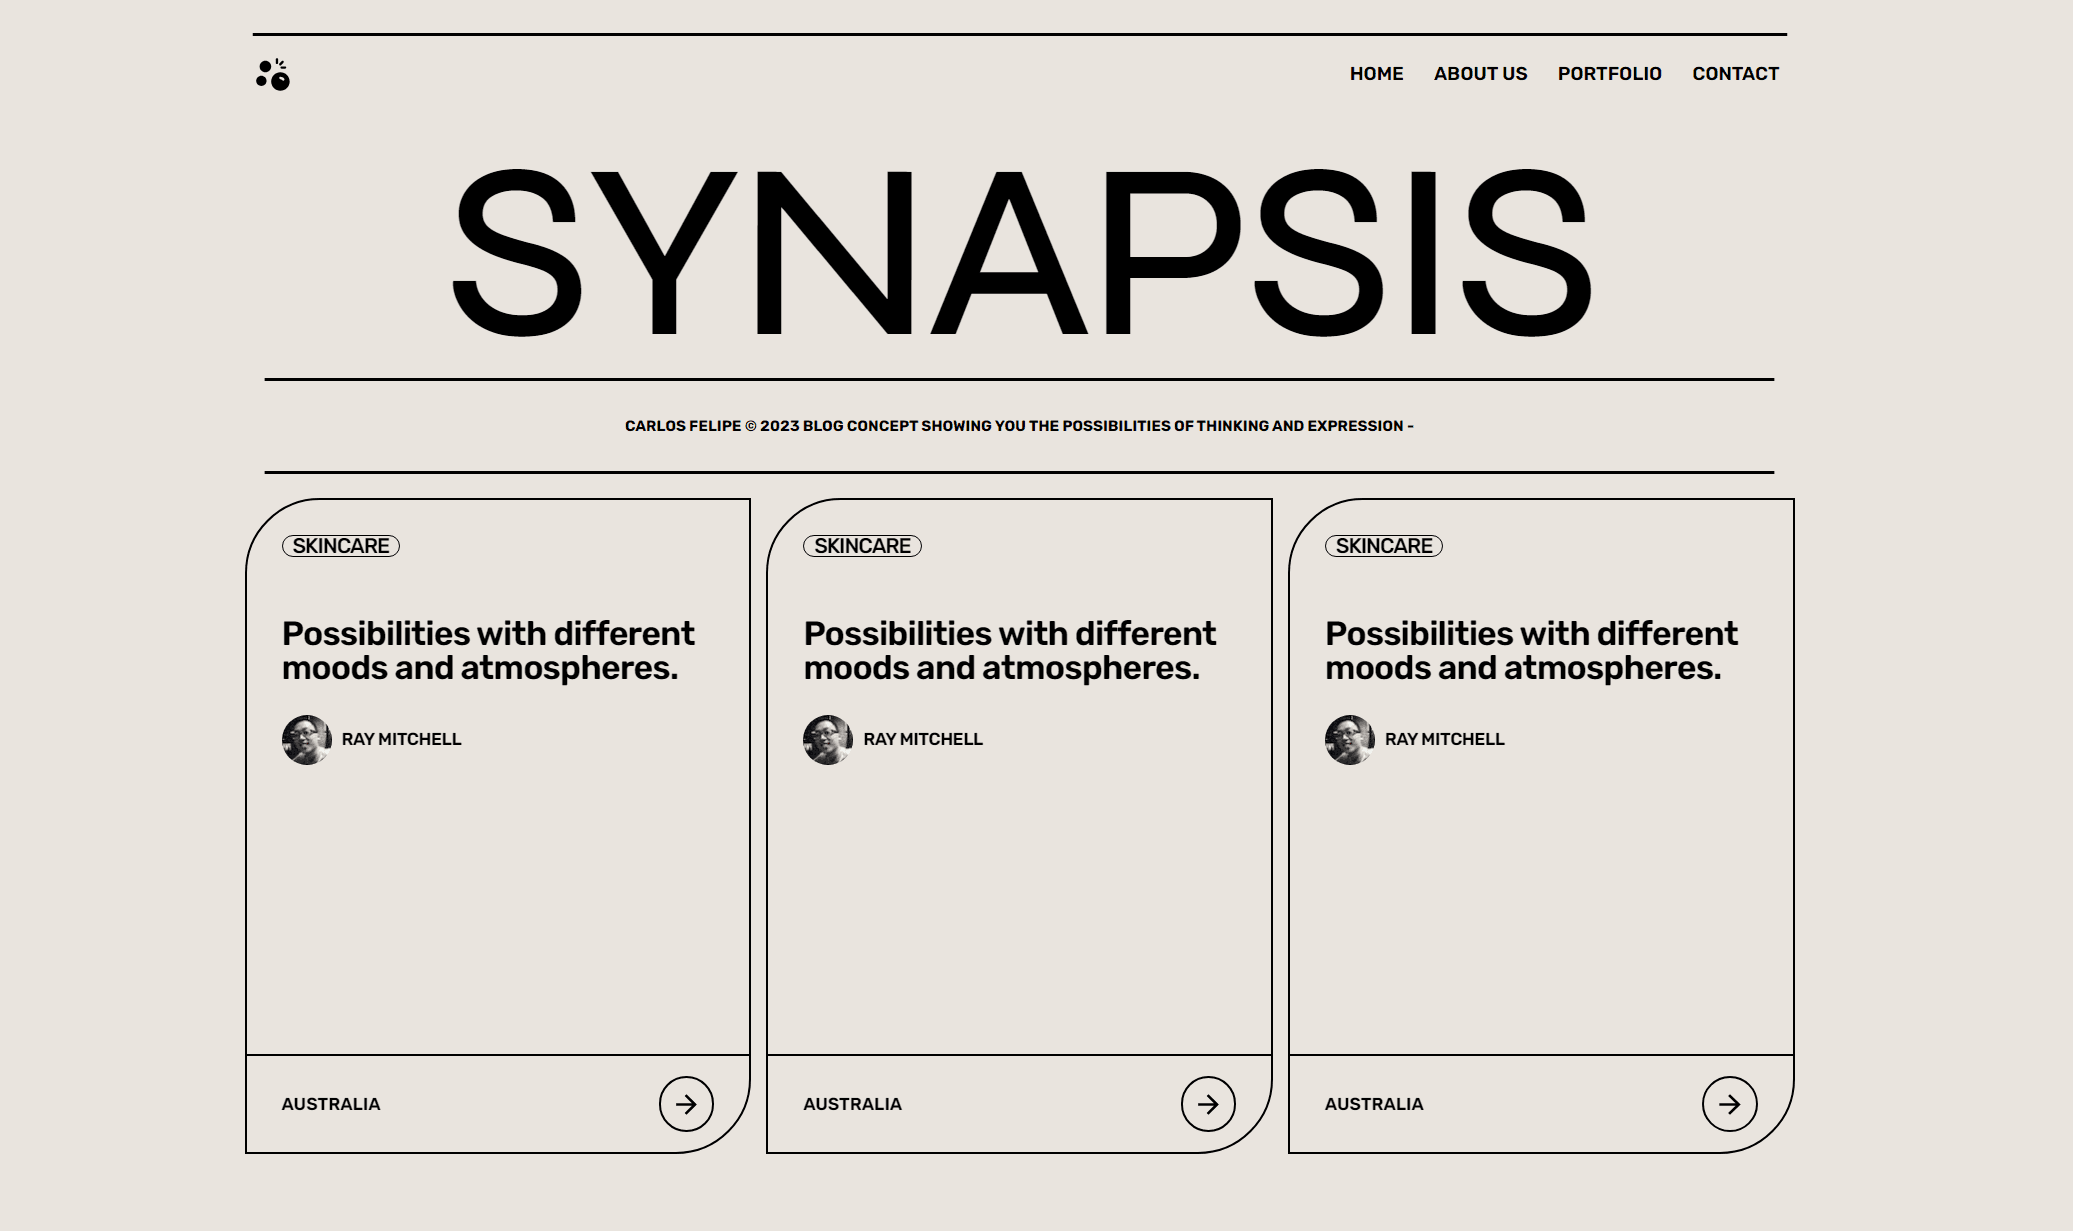Navigate to the CONTACT menu item
Viewport: 2073px width, 1231px height.
(x=1736, y=73)
